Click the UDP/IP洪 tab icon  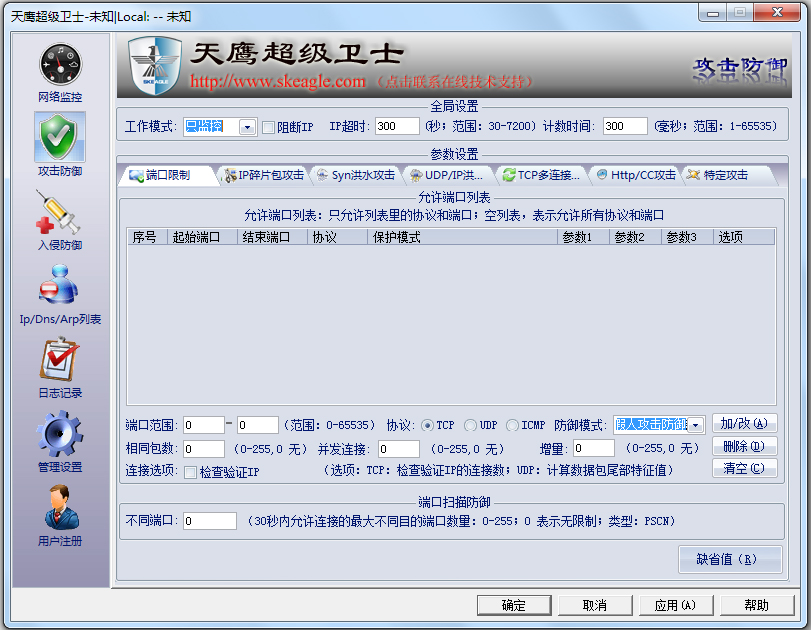pyautogui.click(x=416, y=175)
